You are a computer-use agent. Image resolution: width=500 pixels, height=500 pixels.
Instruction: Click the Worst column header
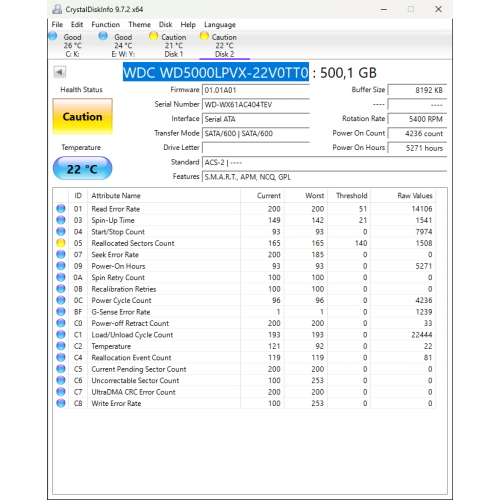pyautogui.click(x=306, y=196)
